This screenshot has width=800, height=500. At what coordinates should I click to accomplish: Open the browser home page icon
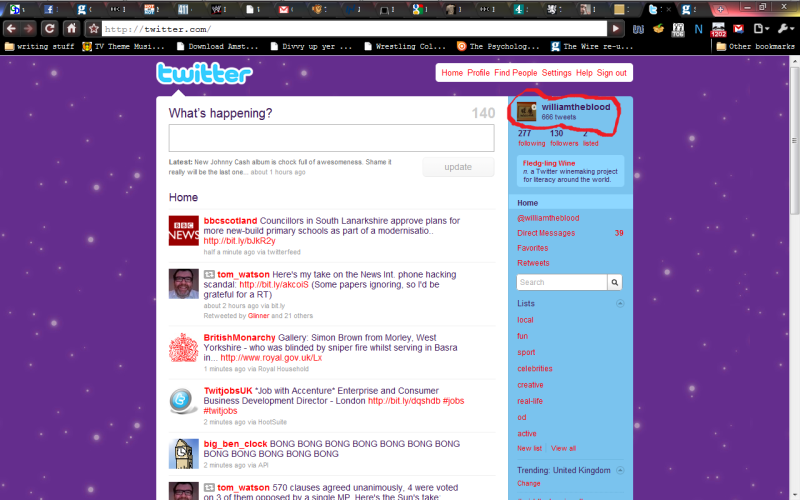71,29
